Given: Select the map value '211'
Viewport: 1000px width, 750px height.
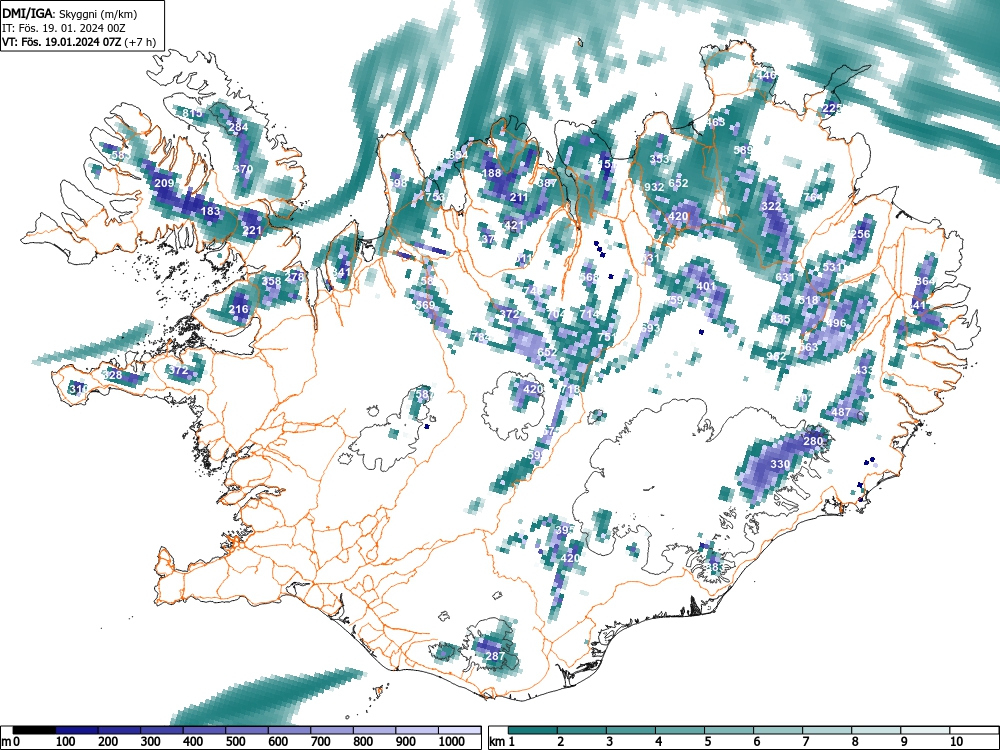Looking at the screenshot, I should 519,197.
